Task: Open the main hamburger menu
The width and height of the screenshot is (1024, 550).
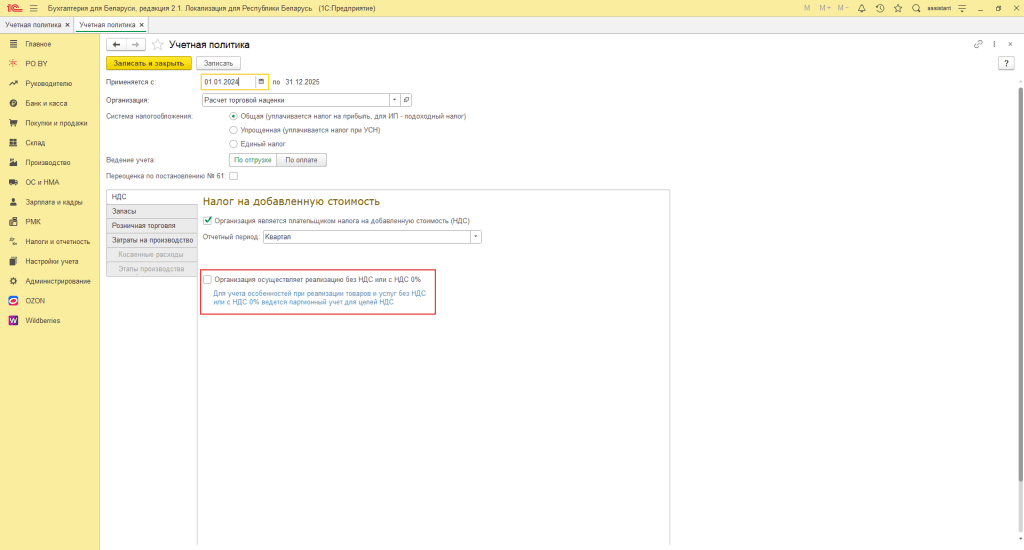Action: [x=33, y=8]
